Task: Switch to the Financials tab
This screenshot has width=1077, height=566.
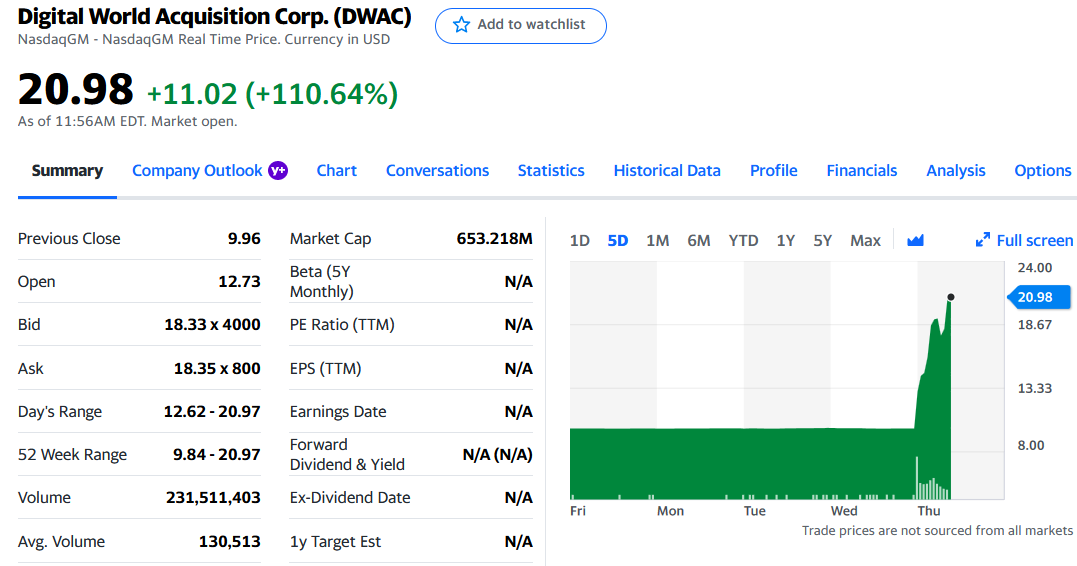Action: coord(861,170)
